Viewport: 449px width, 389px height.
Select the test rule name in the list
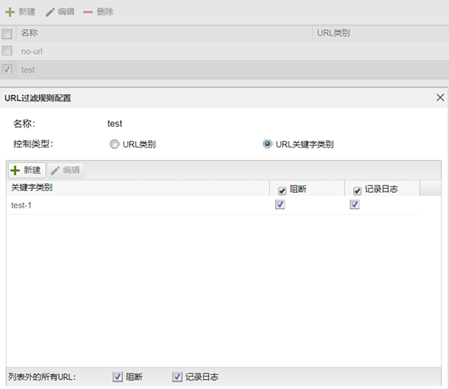click(x=28, y=70)
